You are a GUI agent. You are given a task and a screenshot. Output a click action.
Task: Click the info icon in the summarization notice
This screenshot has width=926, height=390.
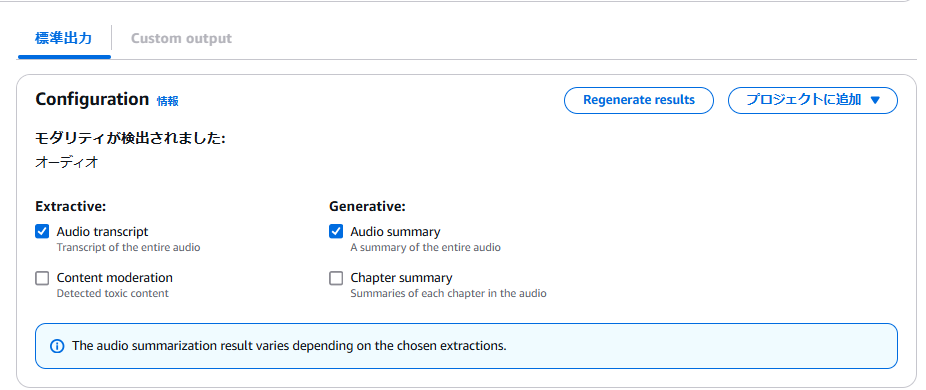(x=57, y=346)
